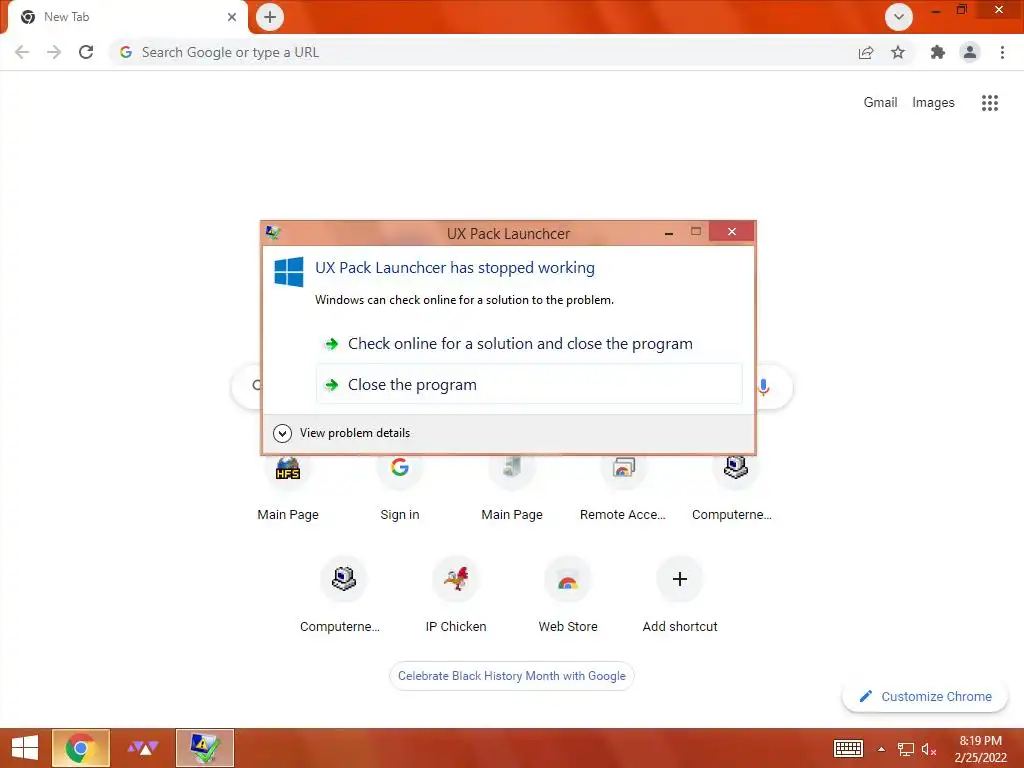Open the Remote Acce... shortcut
The width and height of the screenshot is (1024, 768).
click(624, 487)
